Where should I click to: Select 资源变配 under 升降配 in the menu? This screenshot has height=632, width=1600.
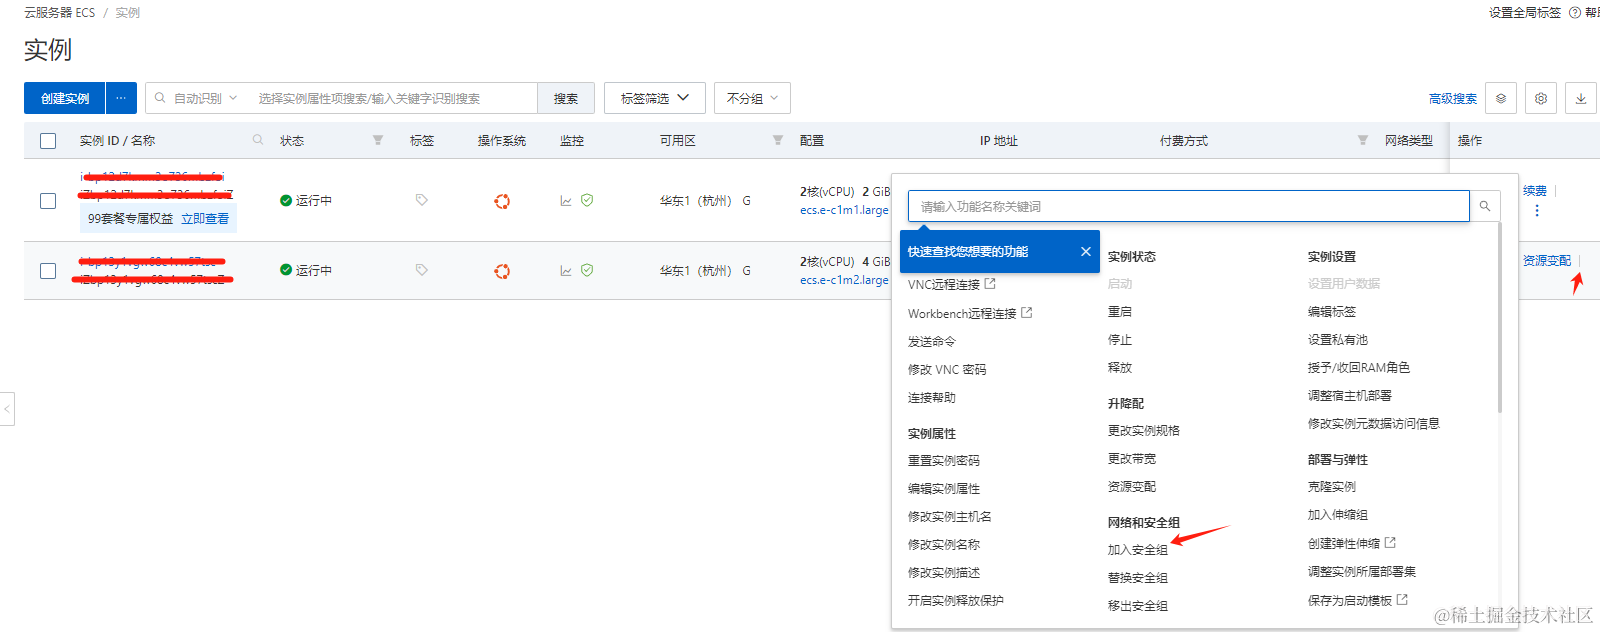(1132, 487)
